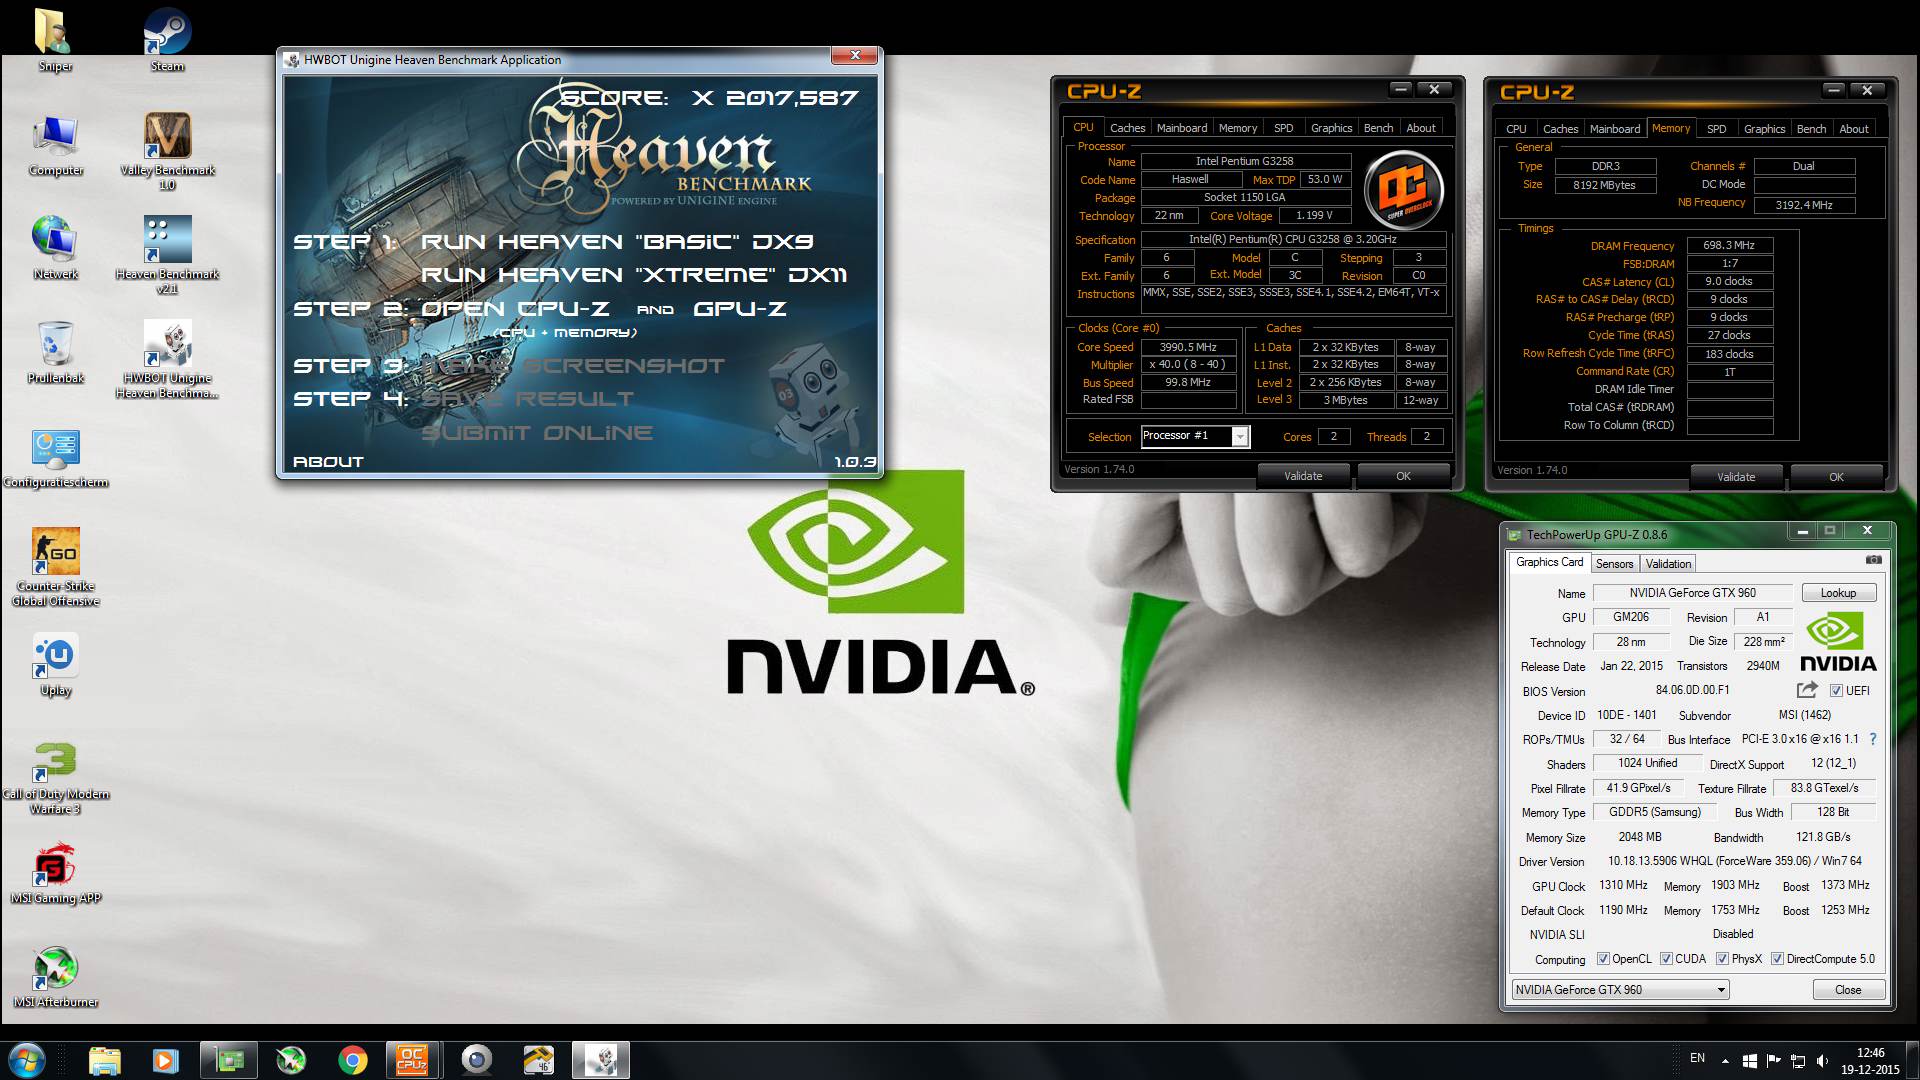The height and width of the screenshot is (1080, 1920).
Task: Open HWBOT Unigine Heaven Benchmark desktop shortcut
Action: point(167,358)
